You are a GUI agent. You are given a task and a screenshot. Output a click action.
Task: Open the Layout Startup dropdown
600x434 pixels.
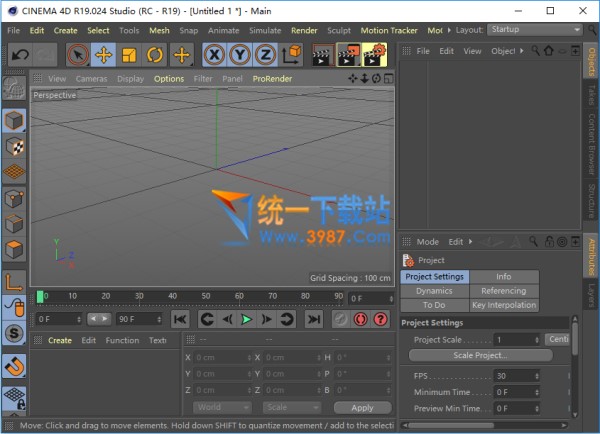[535, 29]
